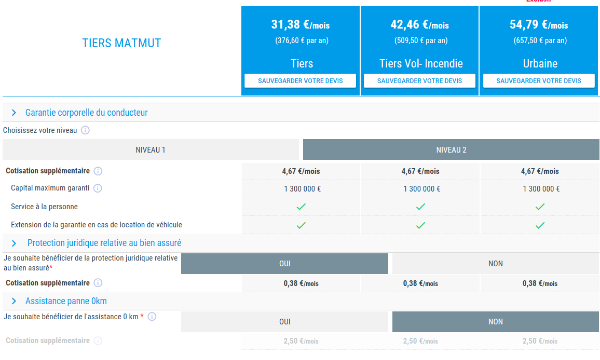
Task: Click Extension de la garantie checkmark under Urbaine
Action: coord(540,225)
